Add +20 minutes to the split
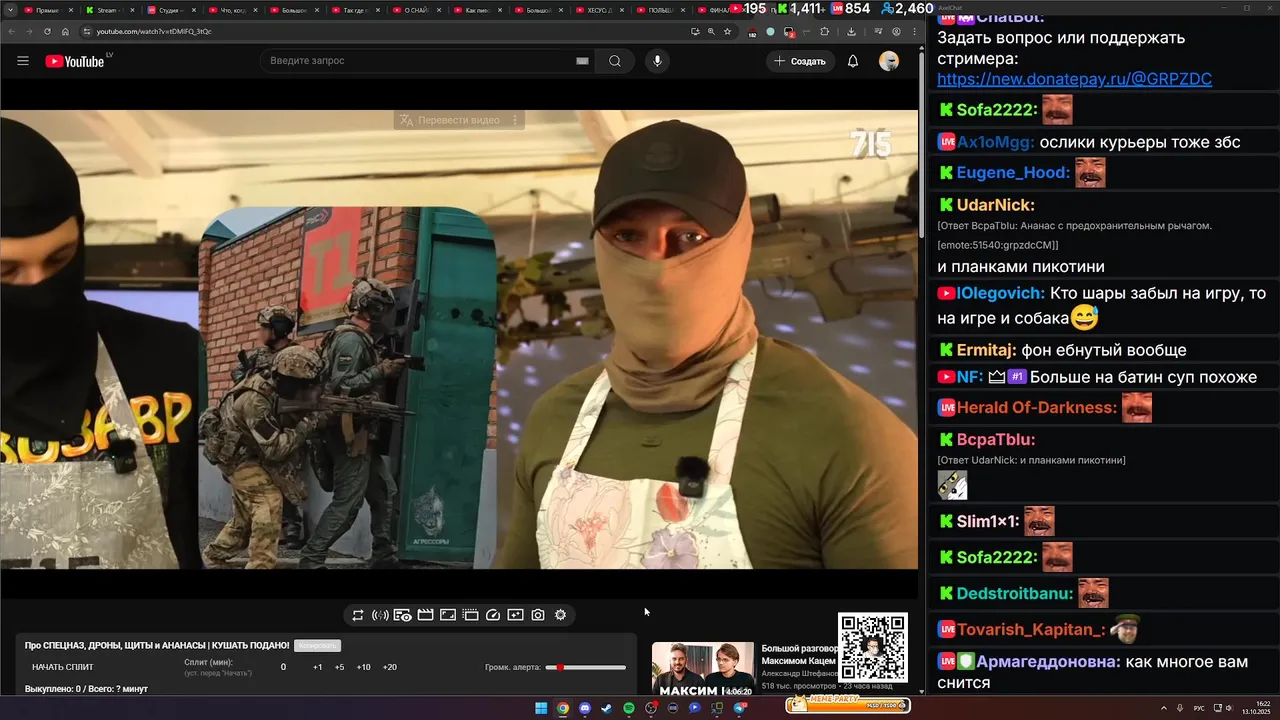The image size is (1280, 720). (x=390, y=667)
